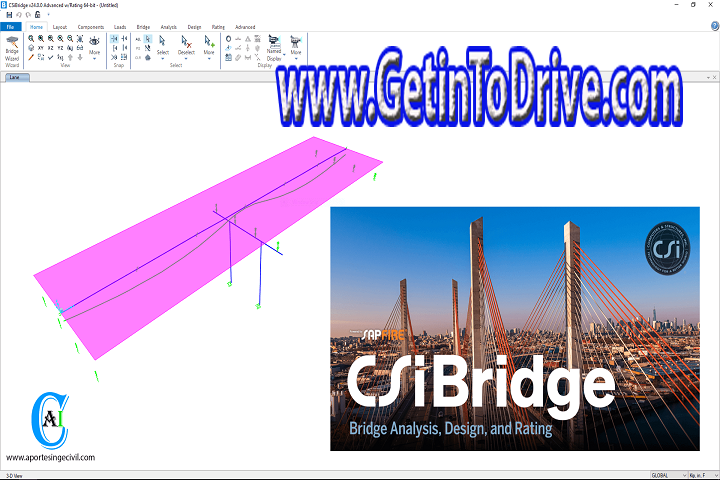Select the Lane view window tab
This screenshot has width=720, height=480.
click(15, 77)
